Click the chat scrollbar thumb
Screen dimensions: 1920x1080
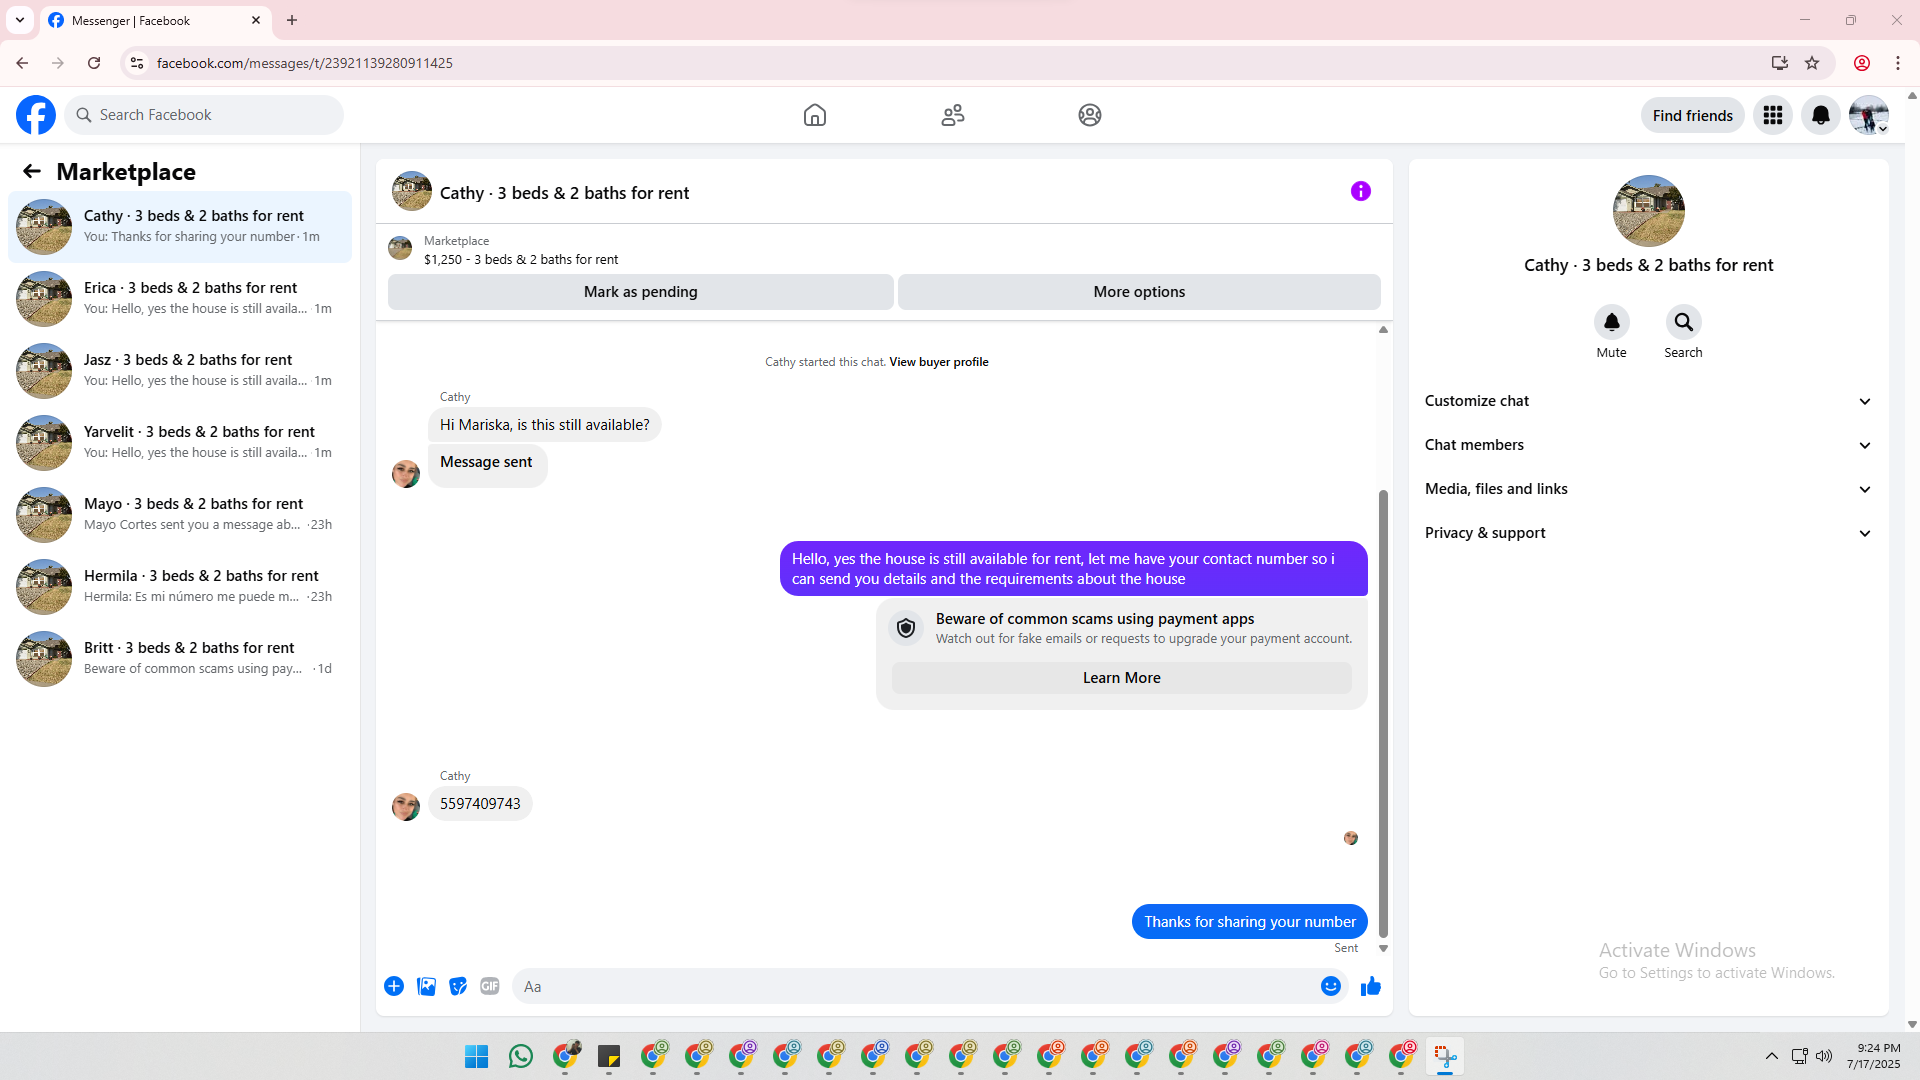point(1384,714)
